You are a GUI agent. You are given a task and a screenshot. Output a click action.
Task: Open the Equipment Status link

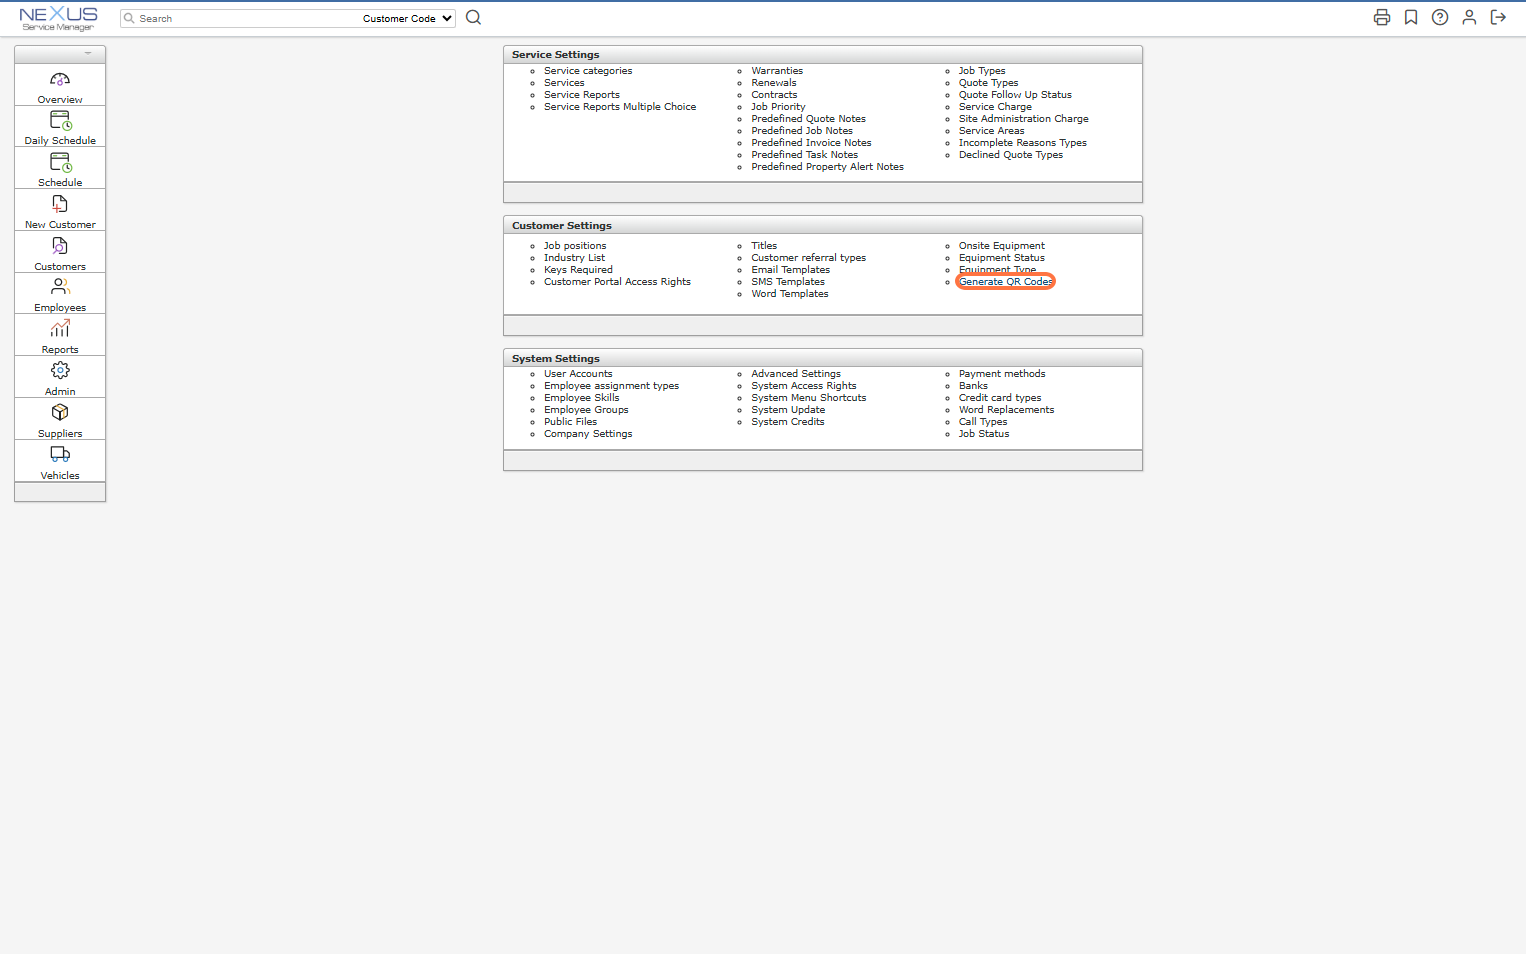[x=1001, y=258]
